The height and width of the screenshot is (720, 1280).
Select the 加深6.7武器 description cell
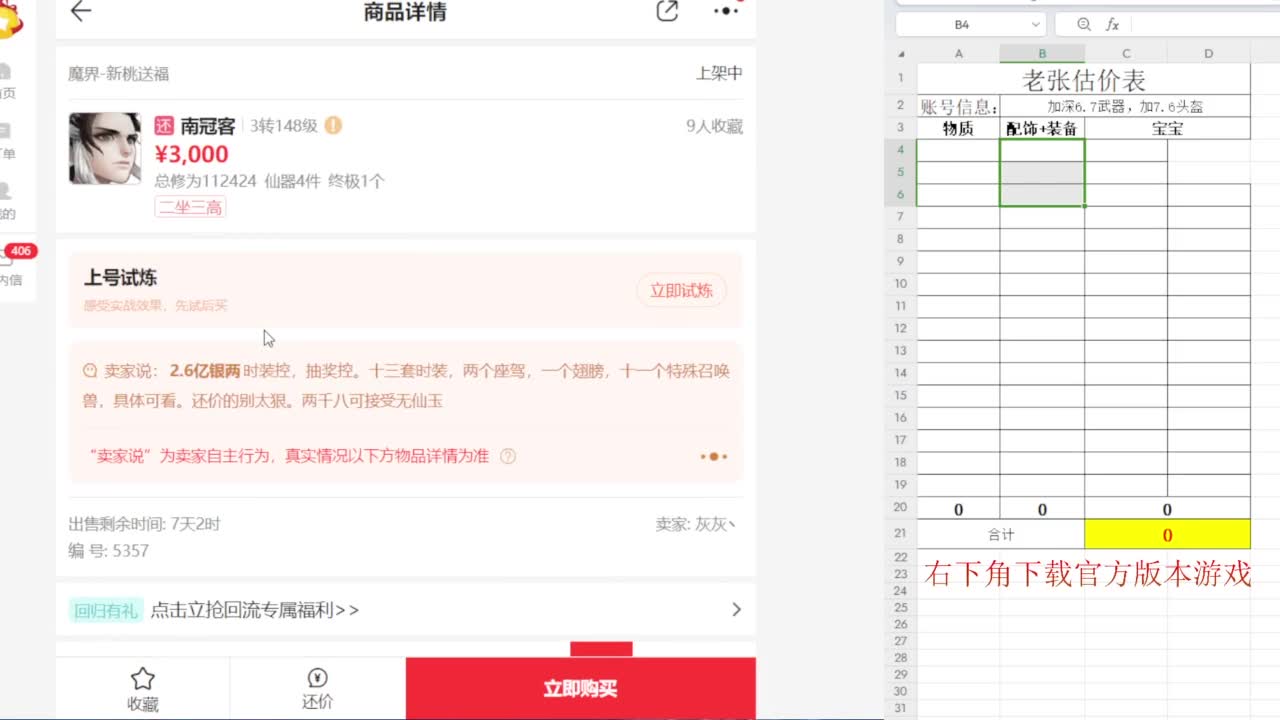click(1125, 106)
